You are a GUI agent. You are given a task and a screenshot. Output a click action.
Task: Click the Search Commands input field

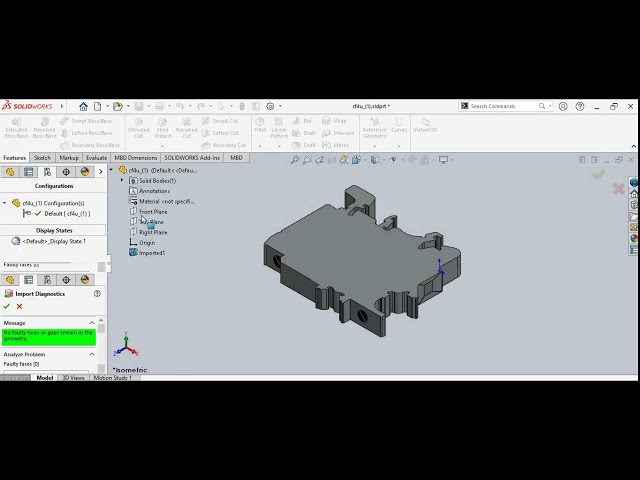(503, 106)
